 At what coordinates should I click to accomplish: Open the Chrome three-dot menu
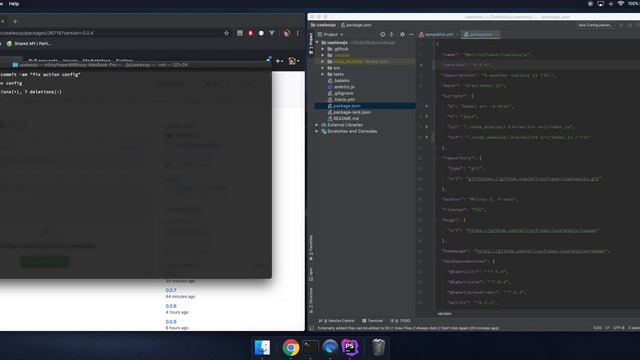(x=298, y=33)
